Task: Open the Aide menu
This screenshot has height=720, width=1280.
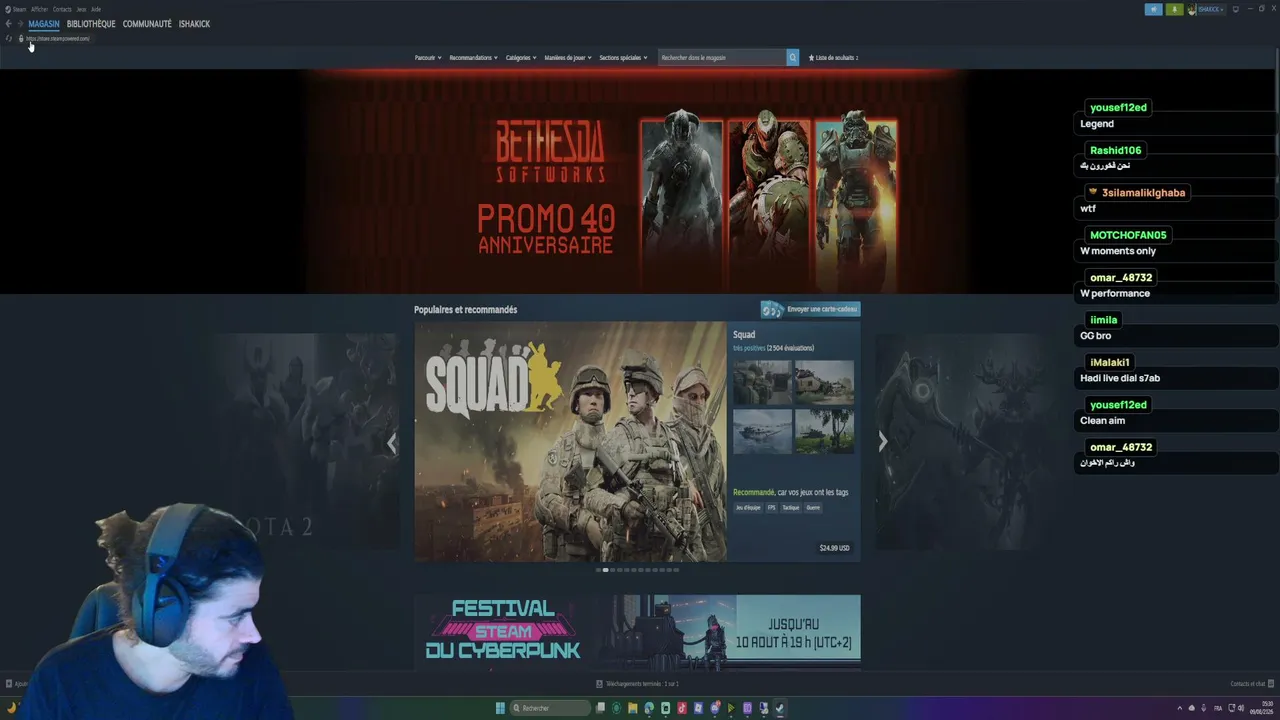Action: click(x=96, y=9)
